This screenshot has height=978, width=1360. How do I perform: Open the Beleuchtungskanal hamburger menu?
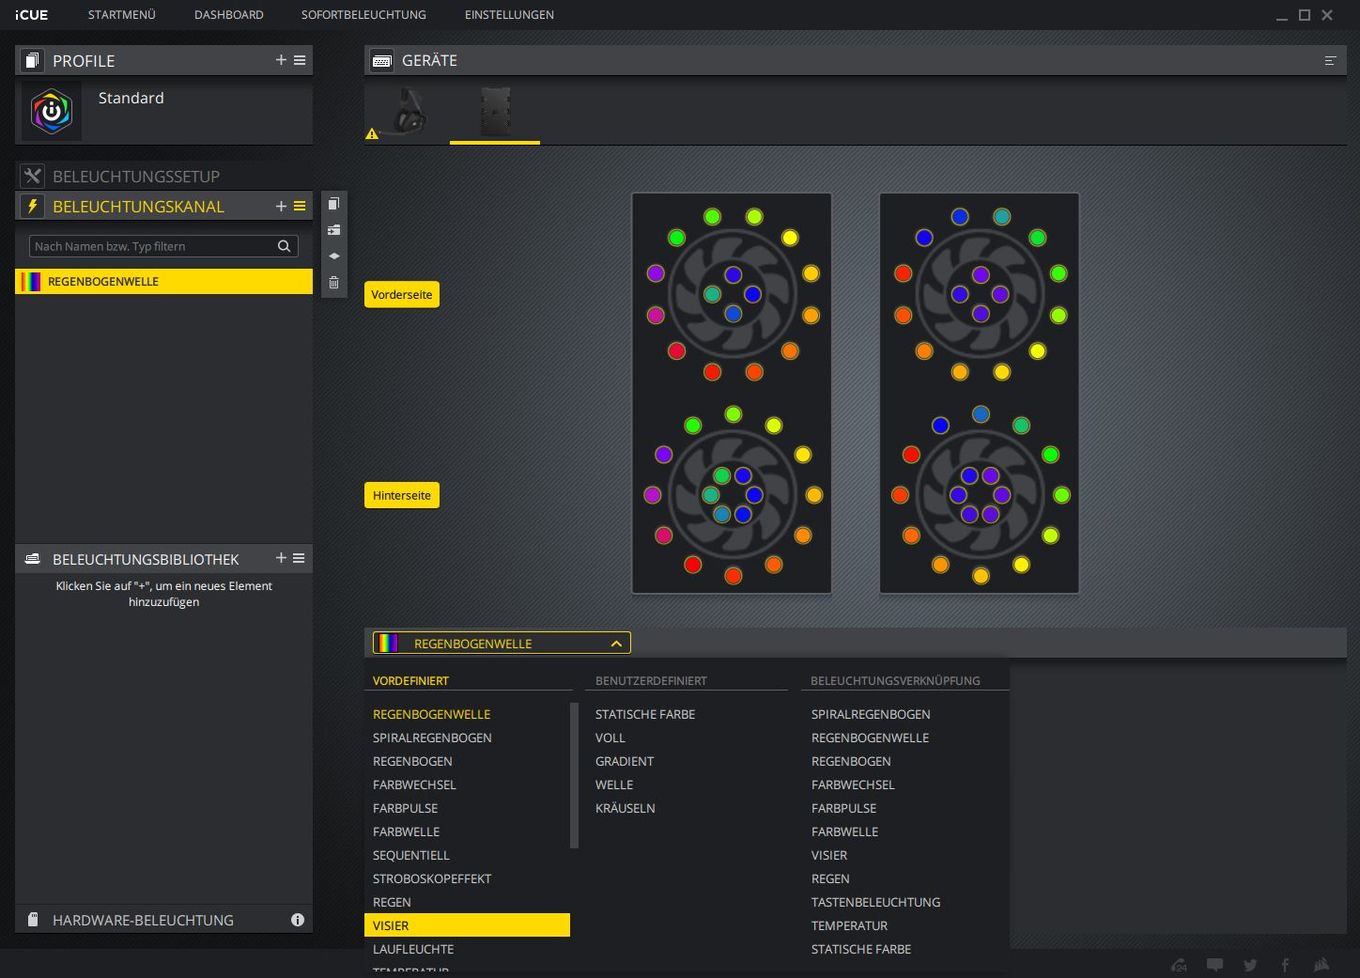299,206
